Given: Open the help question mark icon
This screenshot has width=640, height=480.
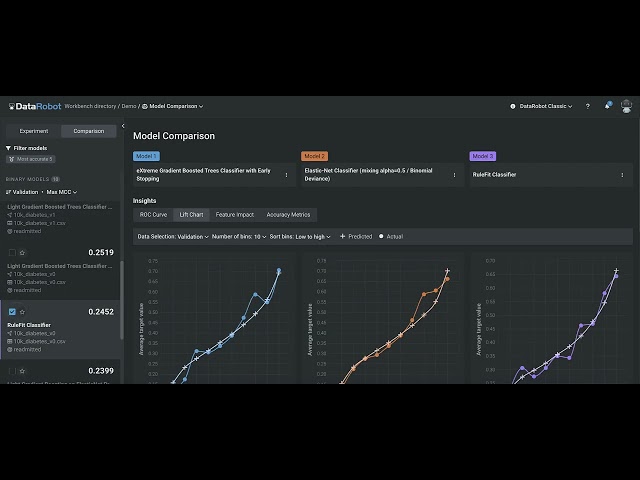Looking at the screenshot, I should [x=588, y=106].
